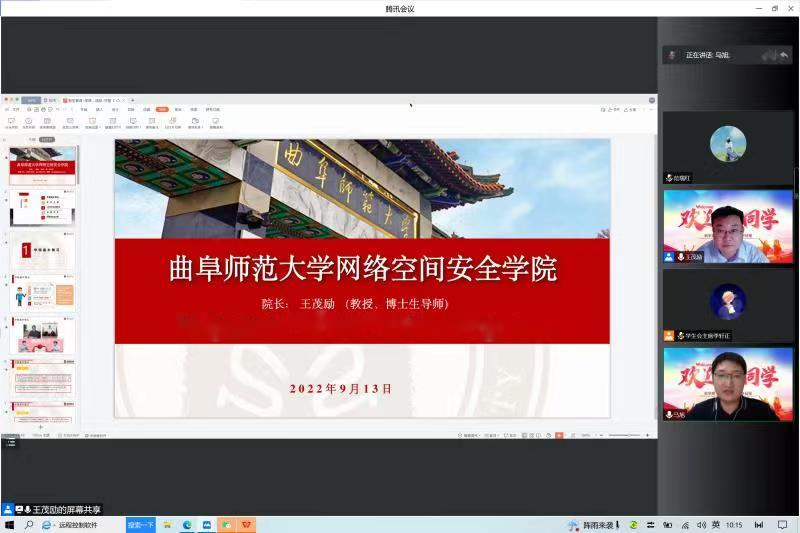Click the 搜索一下 search button
800x533 pixels.
coord(141,525)
